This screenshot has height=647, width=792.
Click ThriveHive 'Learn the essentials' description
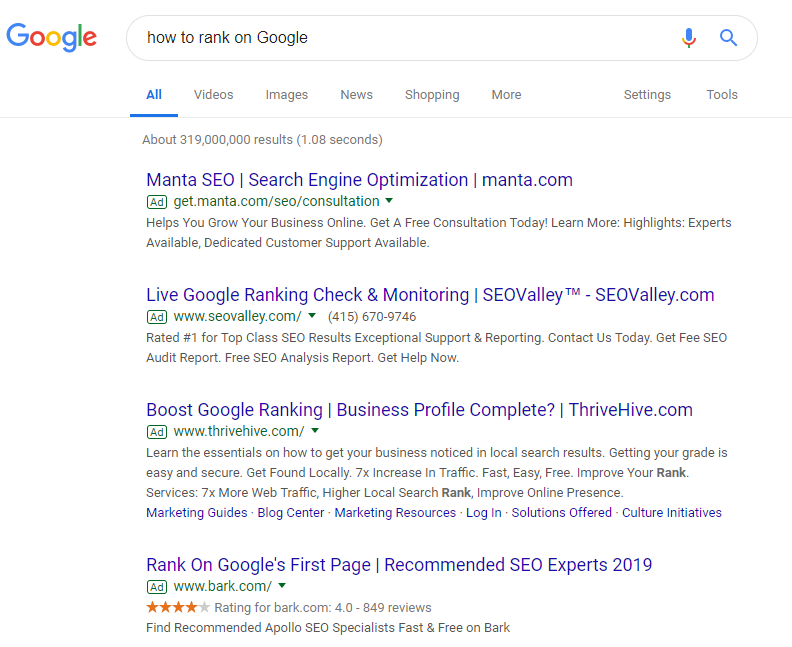(x=437, y=473)
